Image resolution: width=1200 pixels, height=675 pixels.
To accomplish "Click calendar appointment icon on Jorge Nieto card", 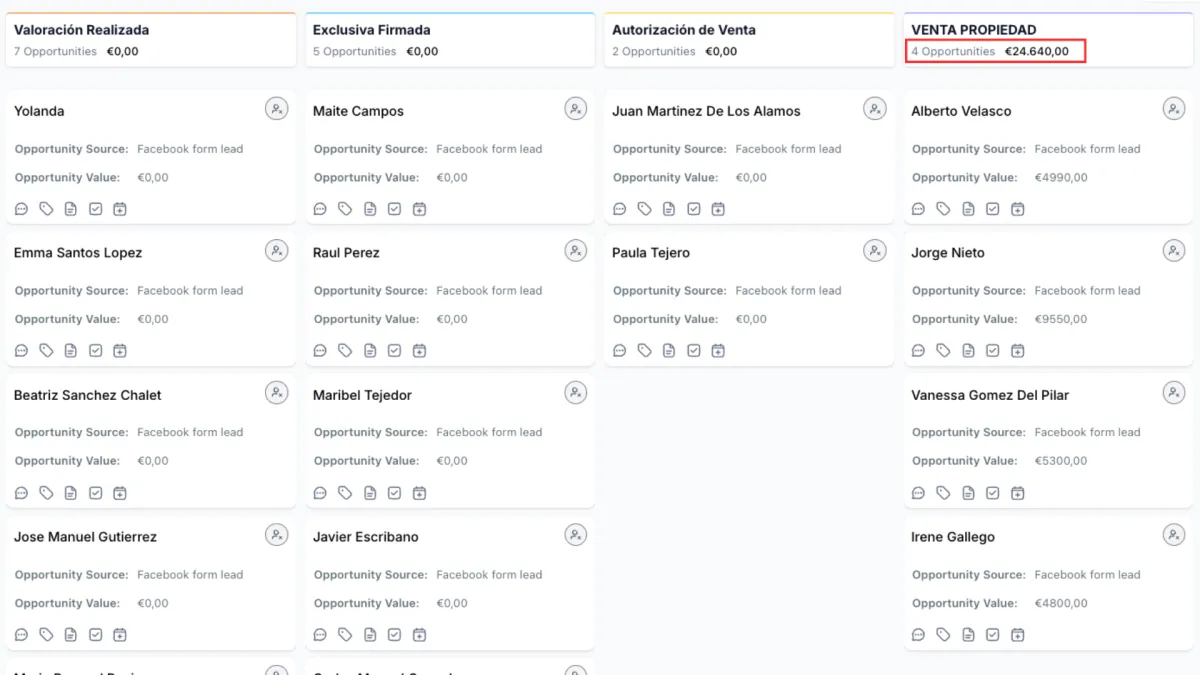I will pos(1017,351).
